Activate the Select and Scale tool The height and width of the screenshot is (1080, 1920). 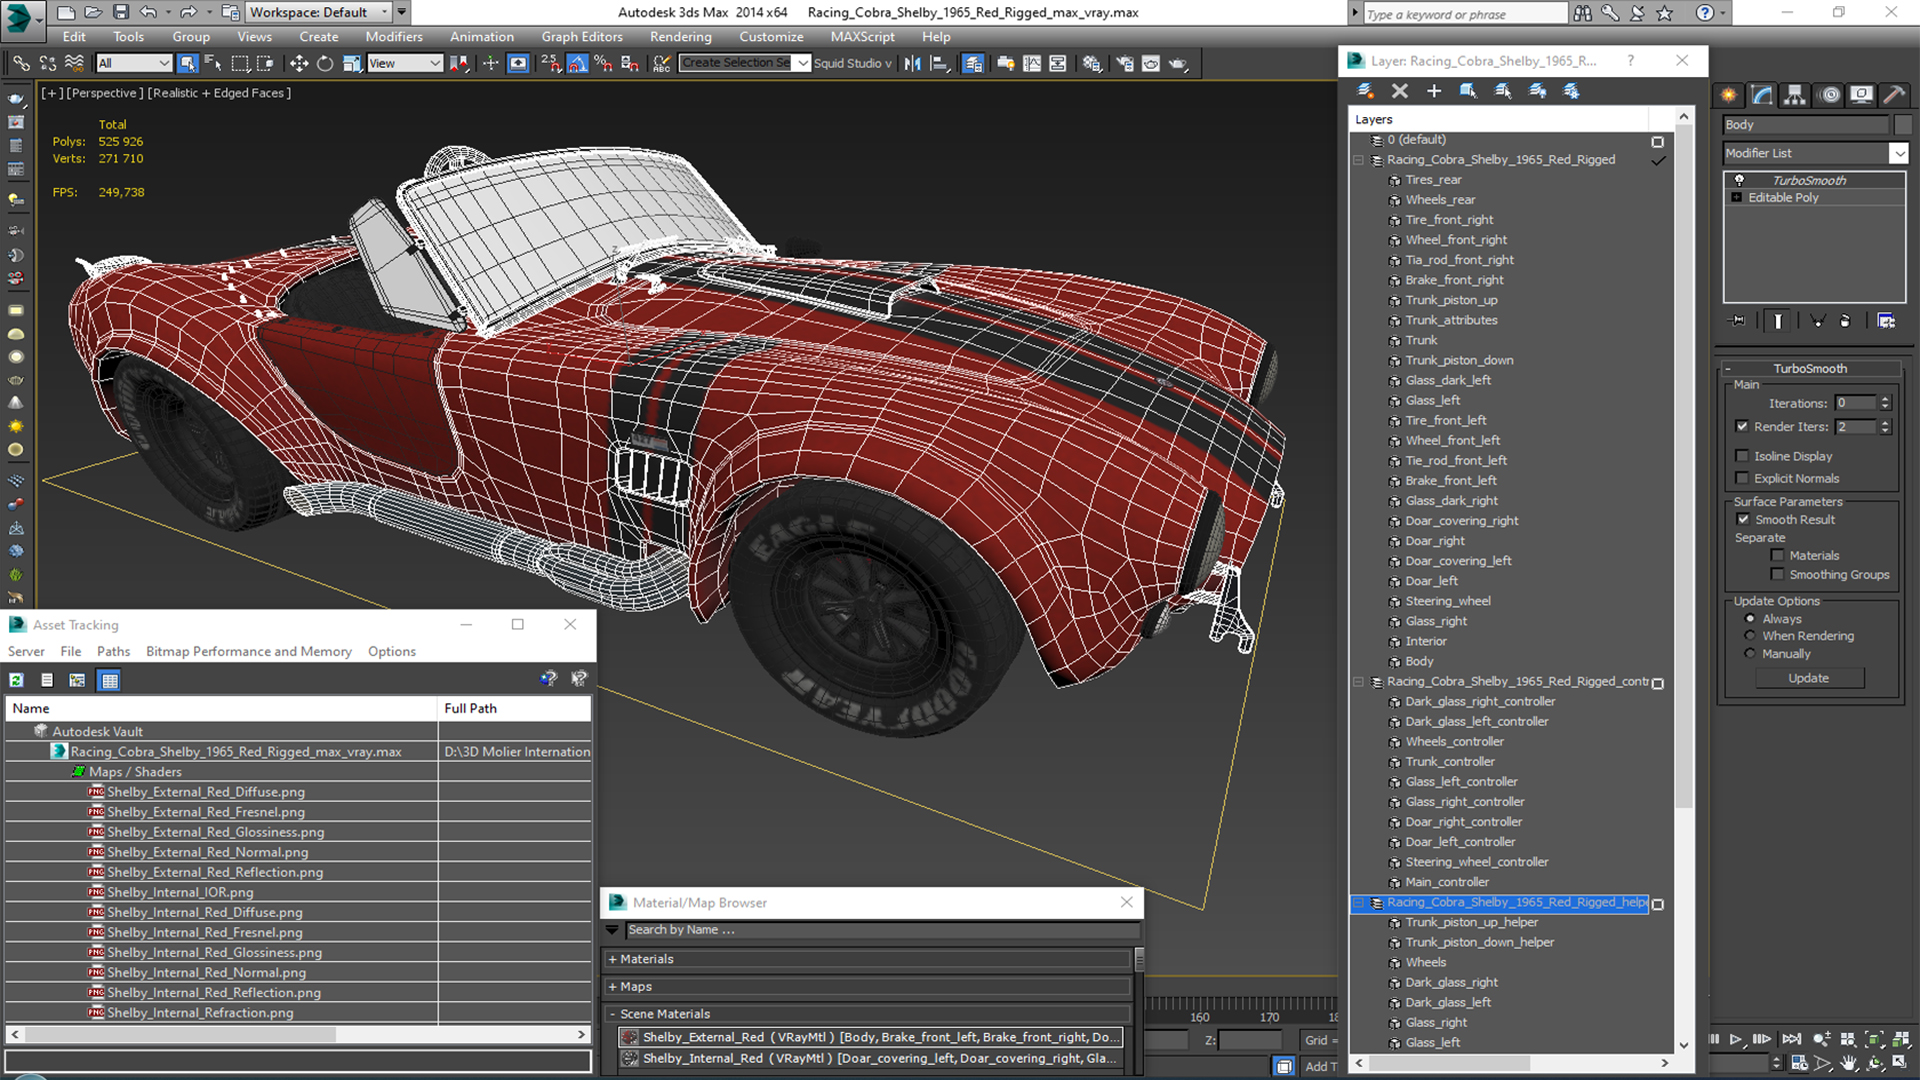pos(352,63)
